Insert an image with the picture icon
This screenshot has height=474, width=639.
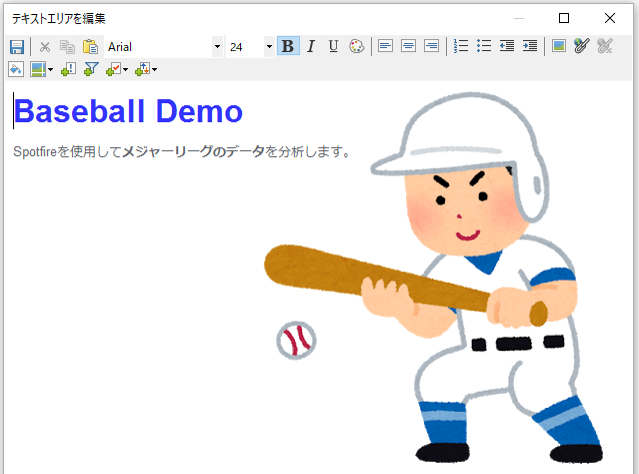pyautogui.click(x=559, y=46)
